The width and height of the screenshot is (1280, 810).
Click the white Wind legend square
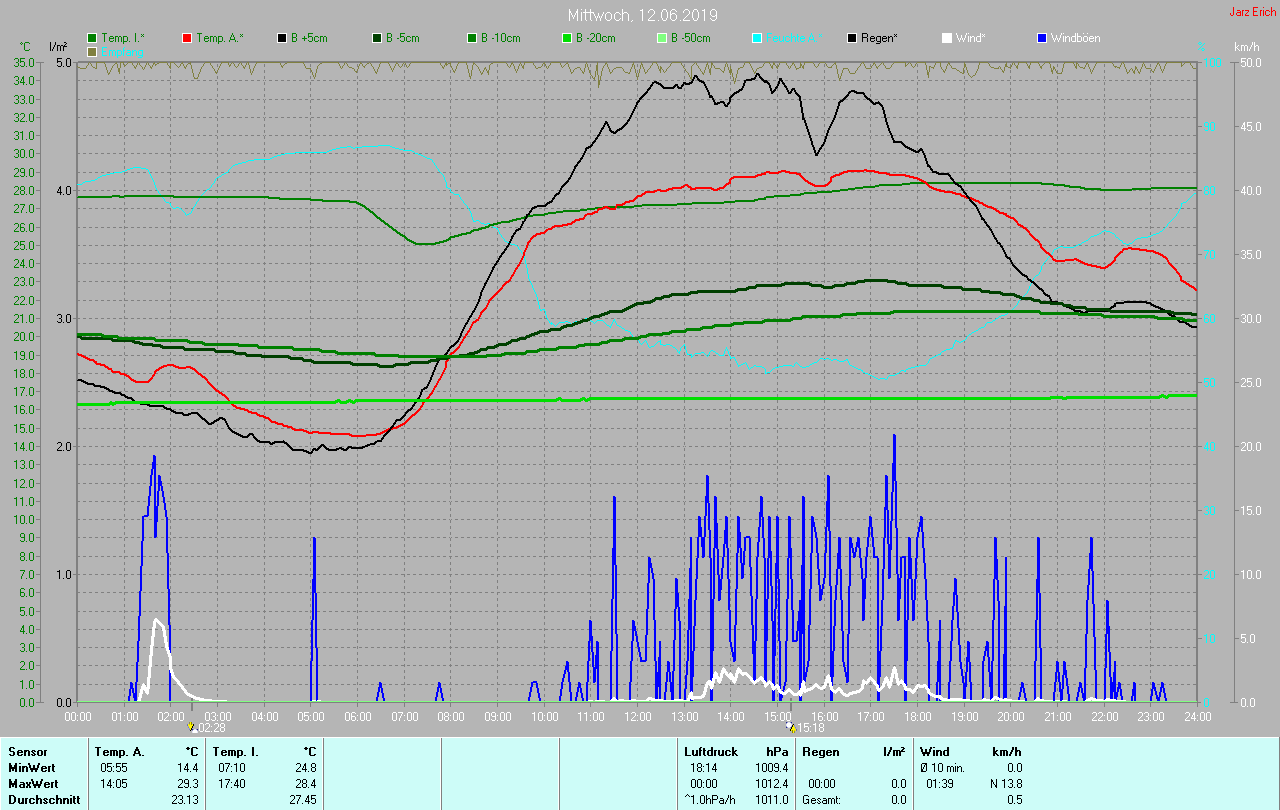point(946,38)
